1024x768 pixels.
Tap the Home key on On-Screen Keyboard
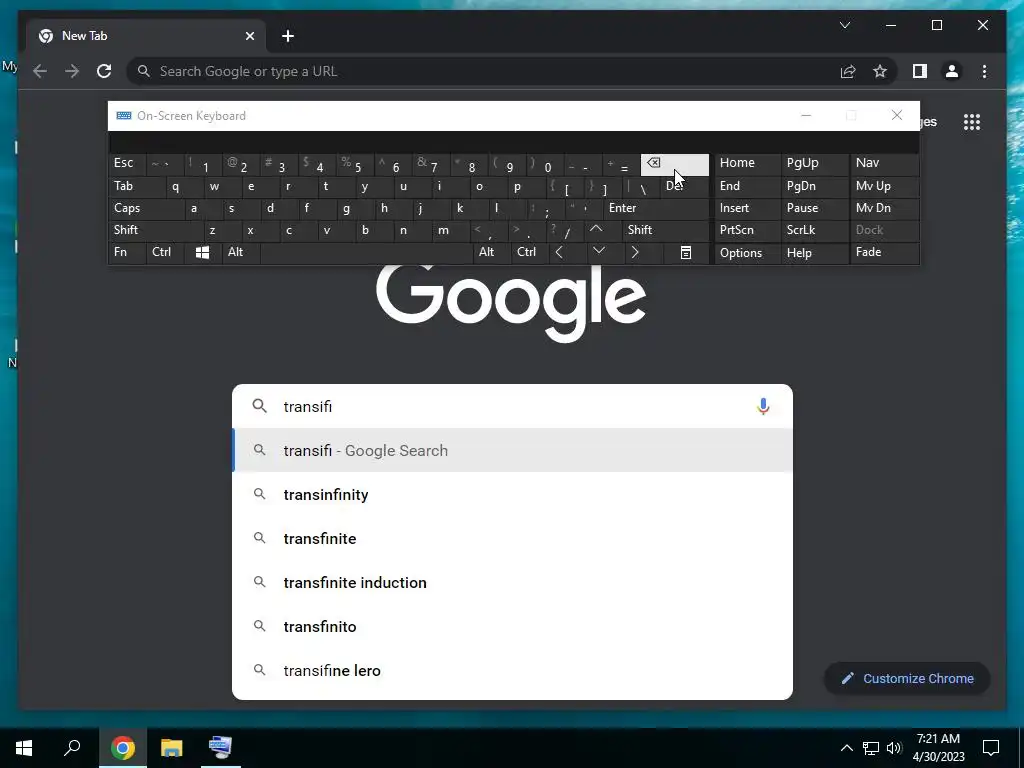[746, 163]
